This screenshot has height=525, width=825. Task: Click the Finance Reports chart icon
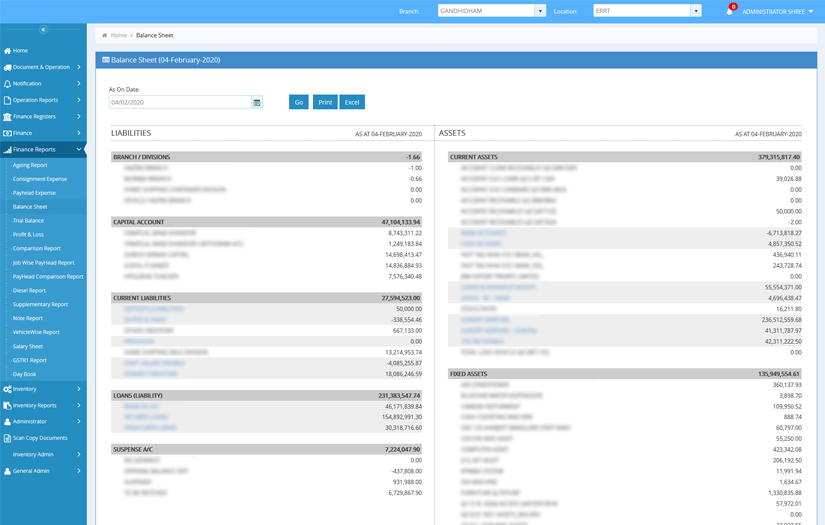point(7,150)
